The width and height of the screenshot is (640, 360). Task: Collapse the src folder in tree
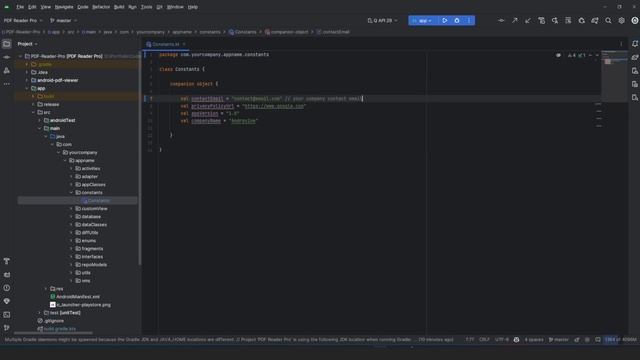[33, 112]
